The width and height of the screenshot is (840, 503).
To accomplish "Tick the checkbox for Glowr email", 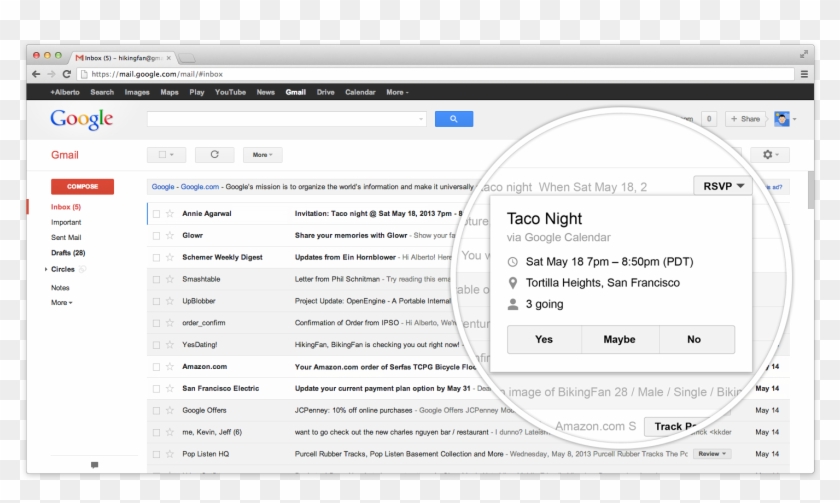I will tap(156, 236).
